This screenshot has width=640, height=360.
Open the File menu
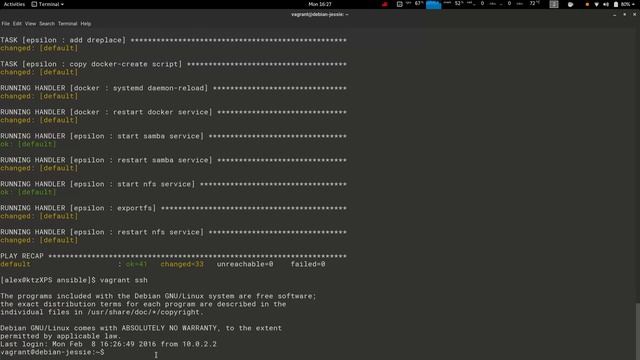[5, 24]
